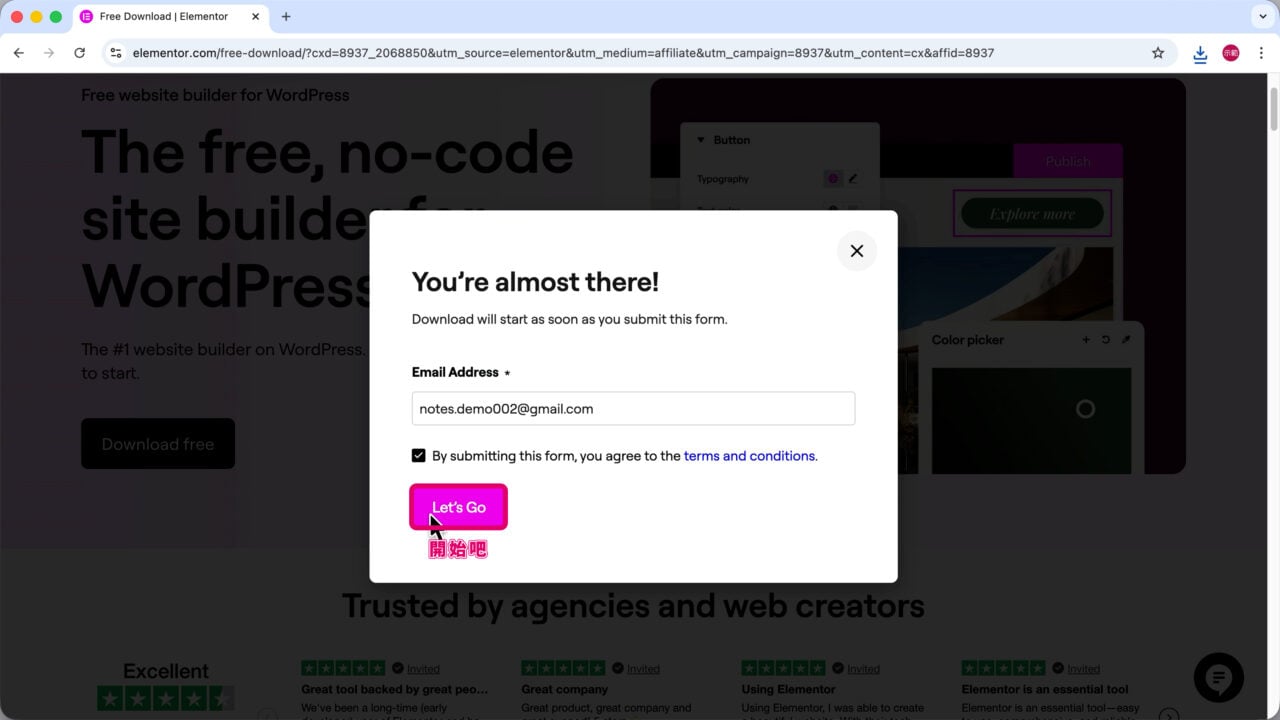The width and height of the screenshot is (1280, 720).
Task: Uncheck the terms agreement checkbox
Action: click(x=418, y=455)
